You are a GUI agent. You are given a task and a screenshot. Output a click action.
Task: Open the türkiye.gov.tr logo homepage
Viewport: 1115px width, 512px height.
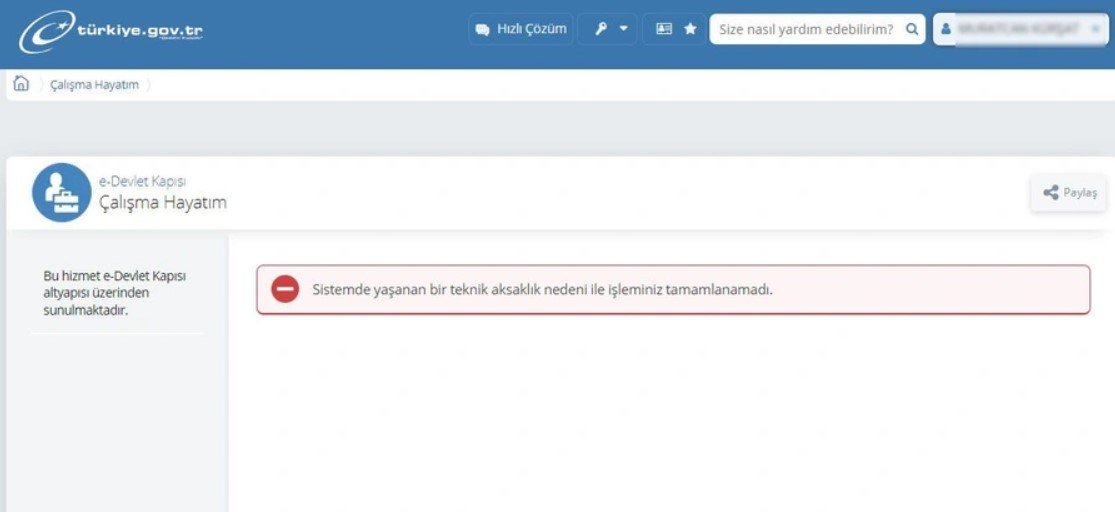point(110,31)
